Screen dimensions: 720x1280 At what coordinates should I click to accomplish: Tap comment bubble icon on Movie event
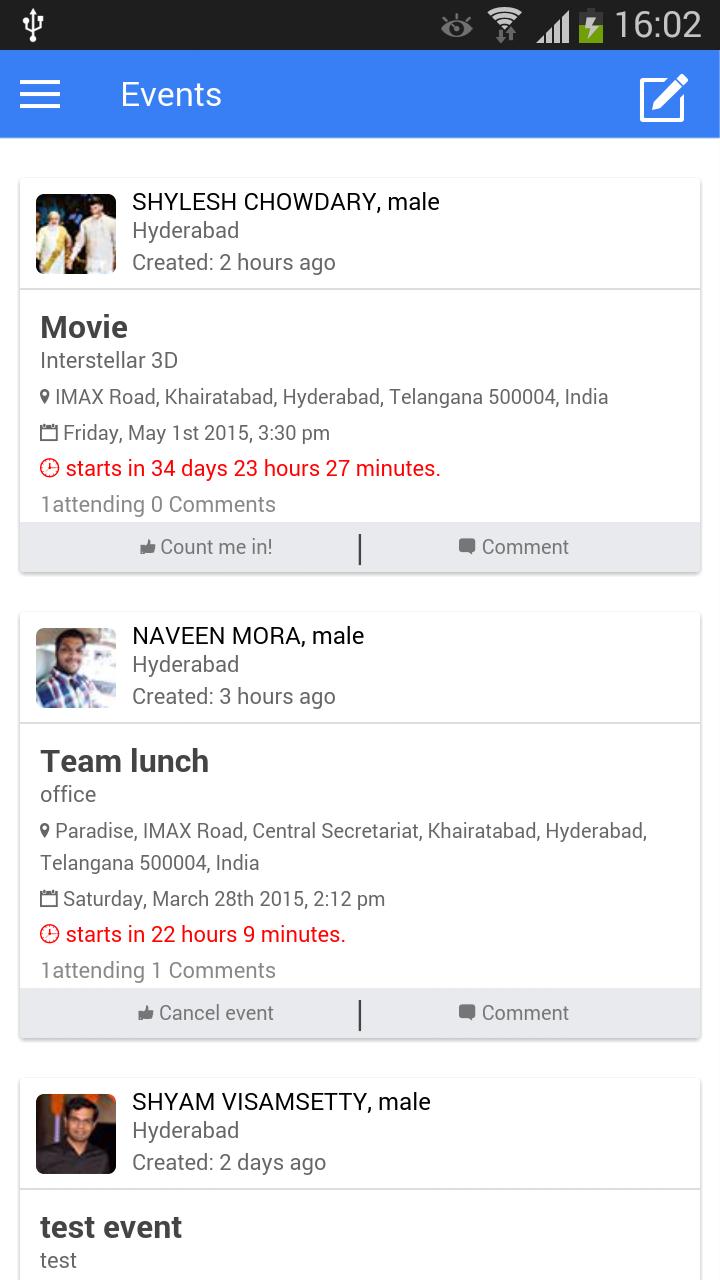point(467,546)
